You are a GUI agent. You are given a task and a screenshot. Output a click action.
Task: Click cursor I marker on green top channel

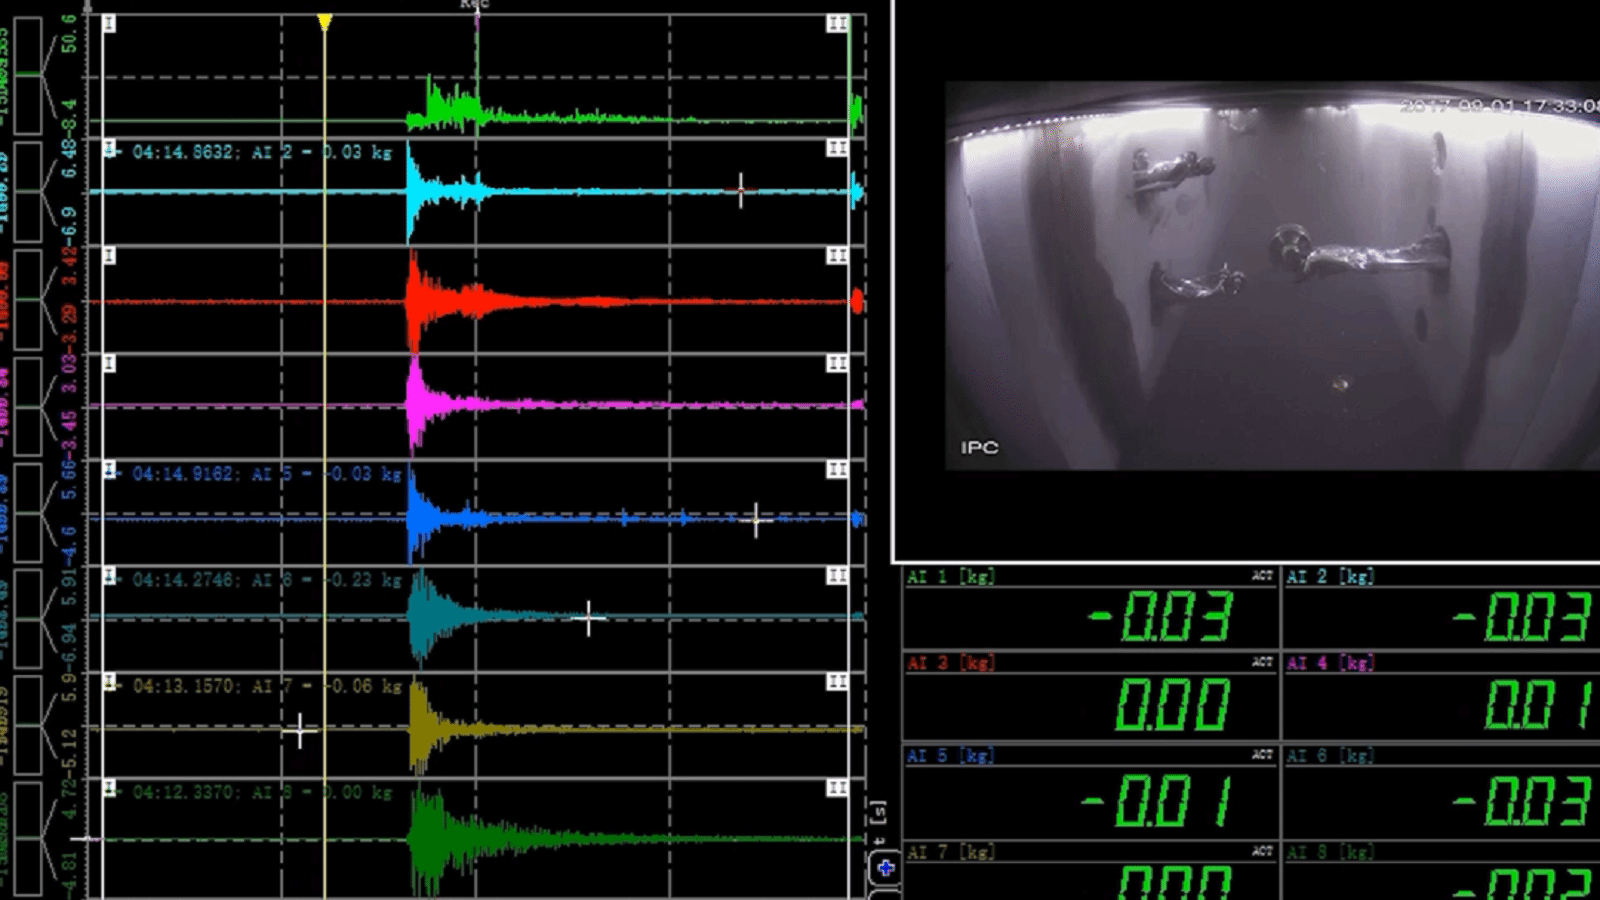[x=109, y=23]
